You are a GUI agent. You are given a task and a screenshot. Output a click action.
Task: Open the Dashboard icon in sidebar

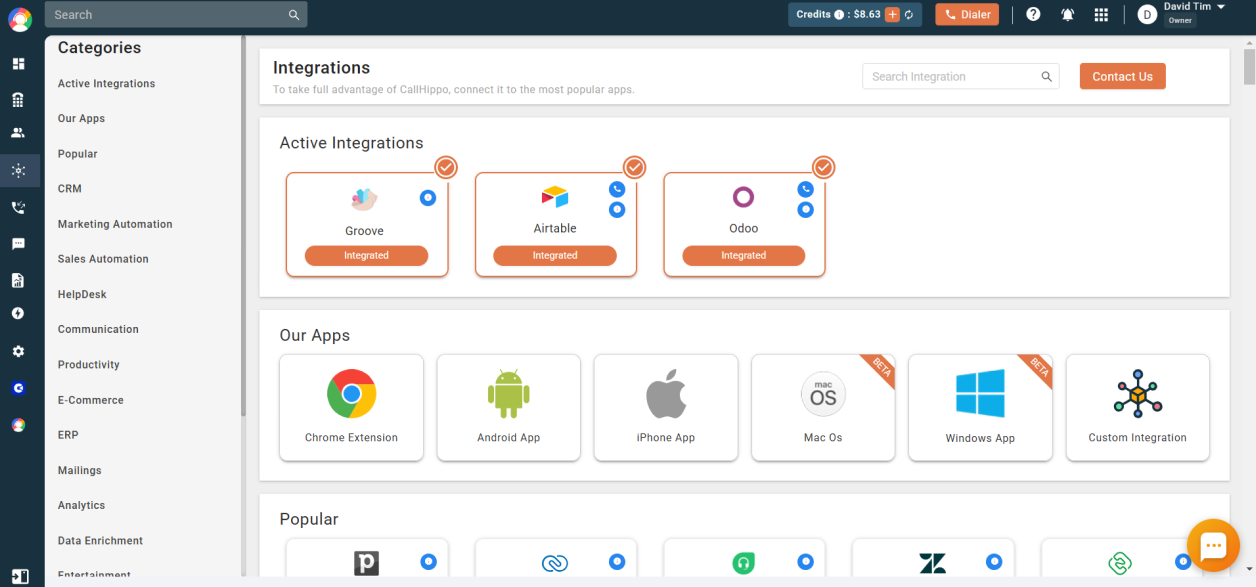(x=18, y=64)
